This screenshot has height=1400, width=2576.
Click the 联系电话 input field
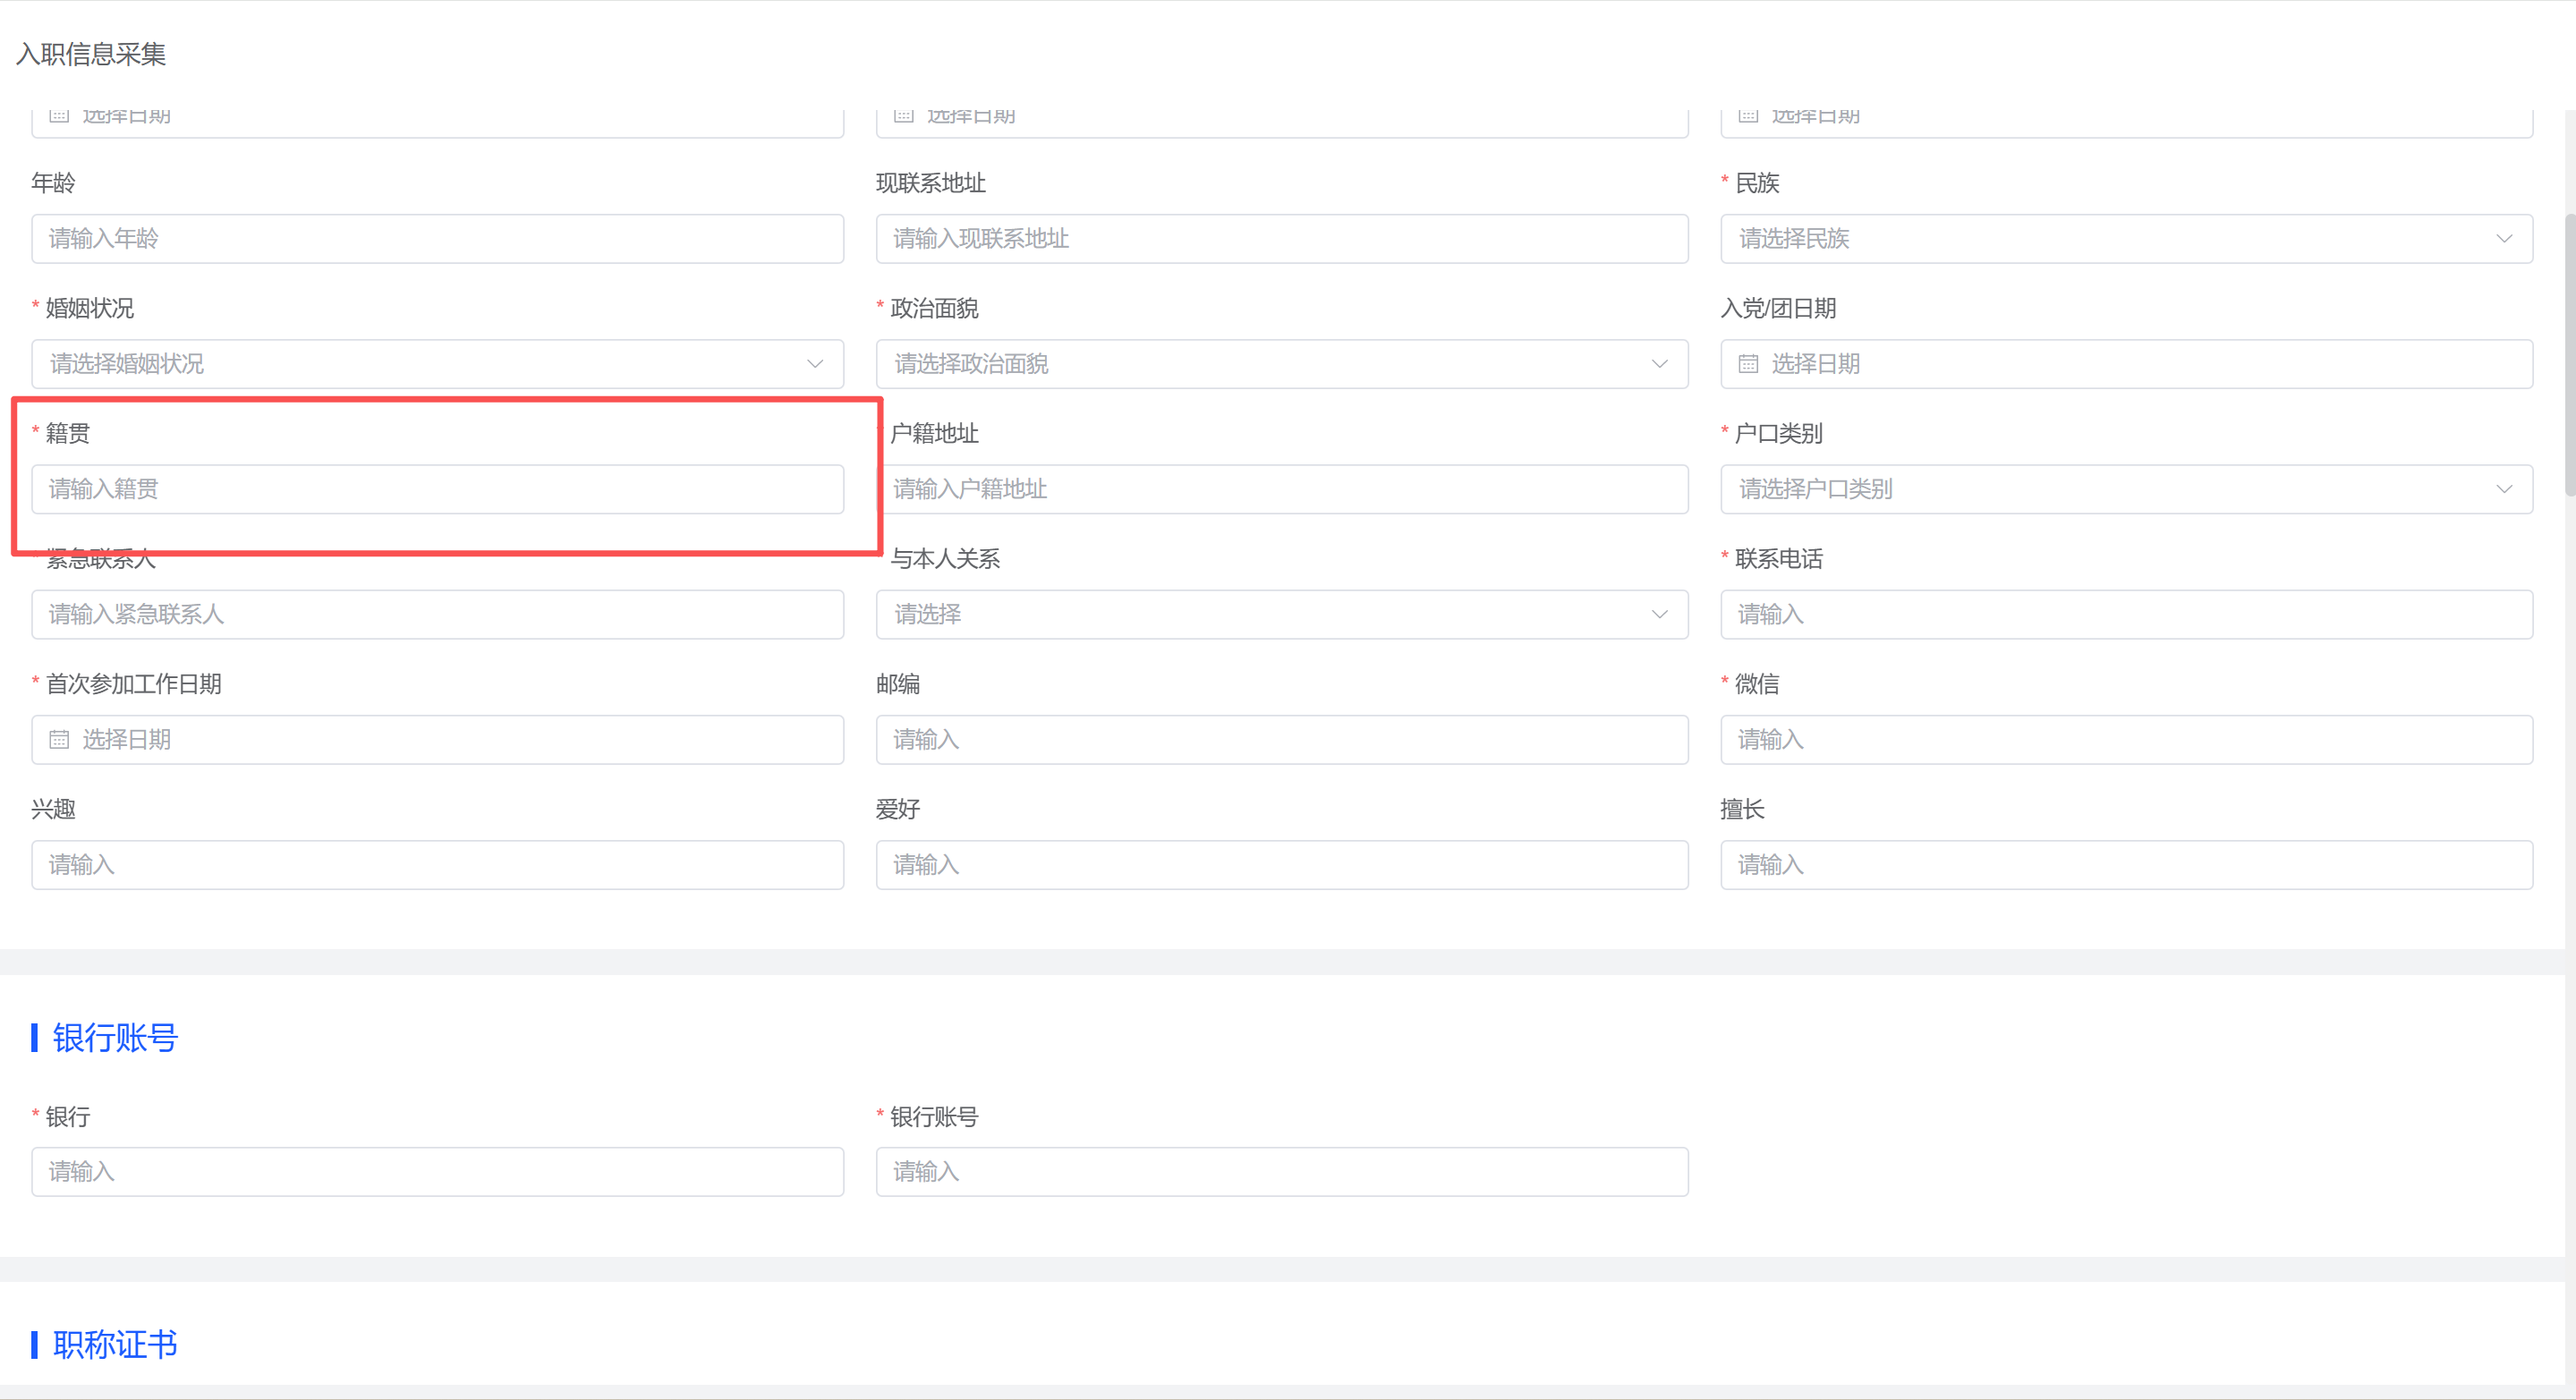point(2125,614)
